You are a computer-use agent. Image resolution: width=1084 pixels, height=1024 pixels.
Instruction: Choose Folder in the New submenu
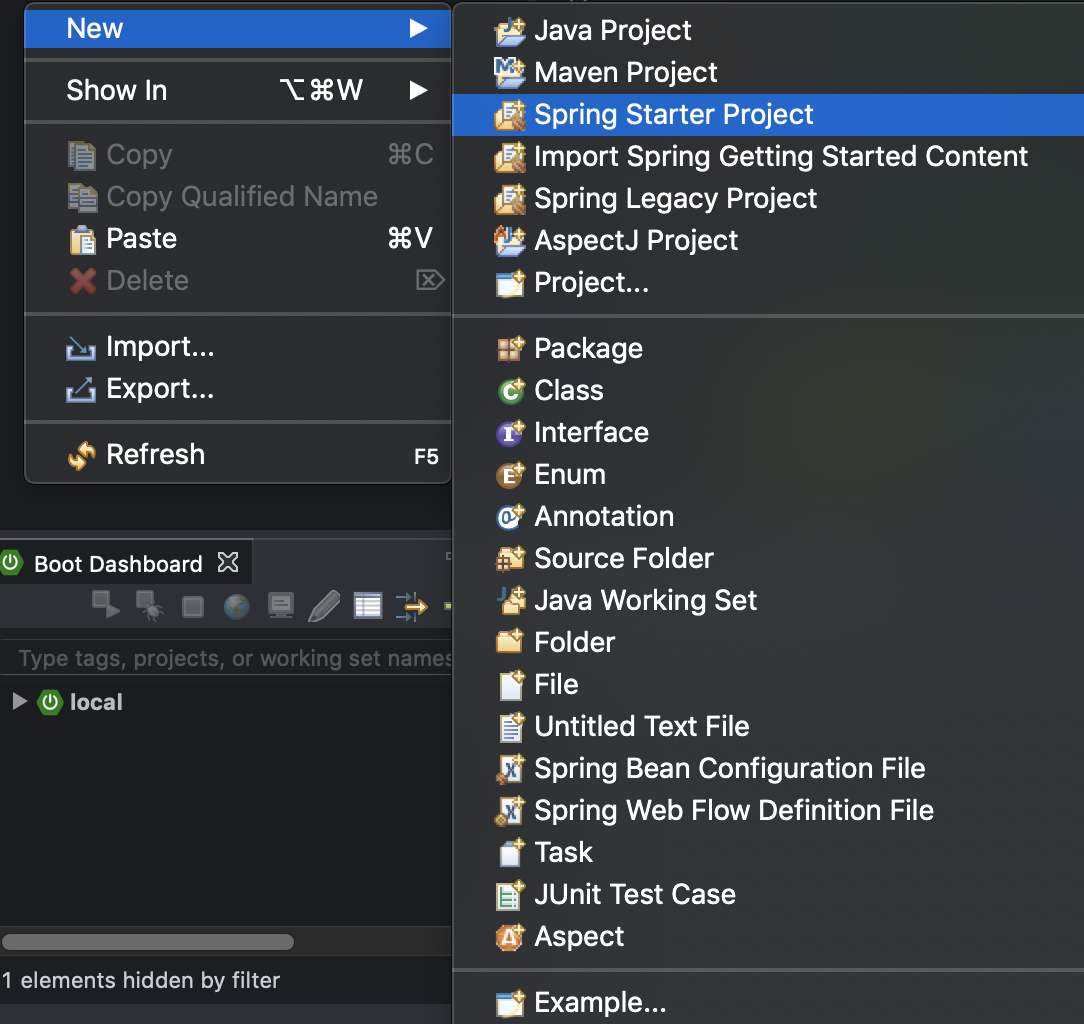(x=768, y=643)
